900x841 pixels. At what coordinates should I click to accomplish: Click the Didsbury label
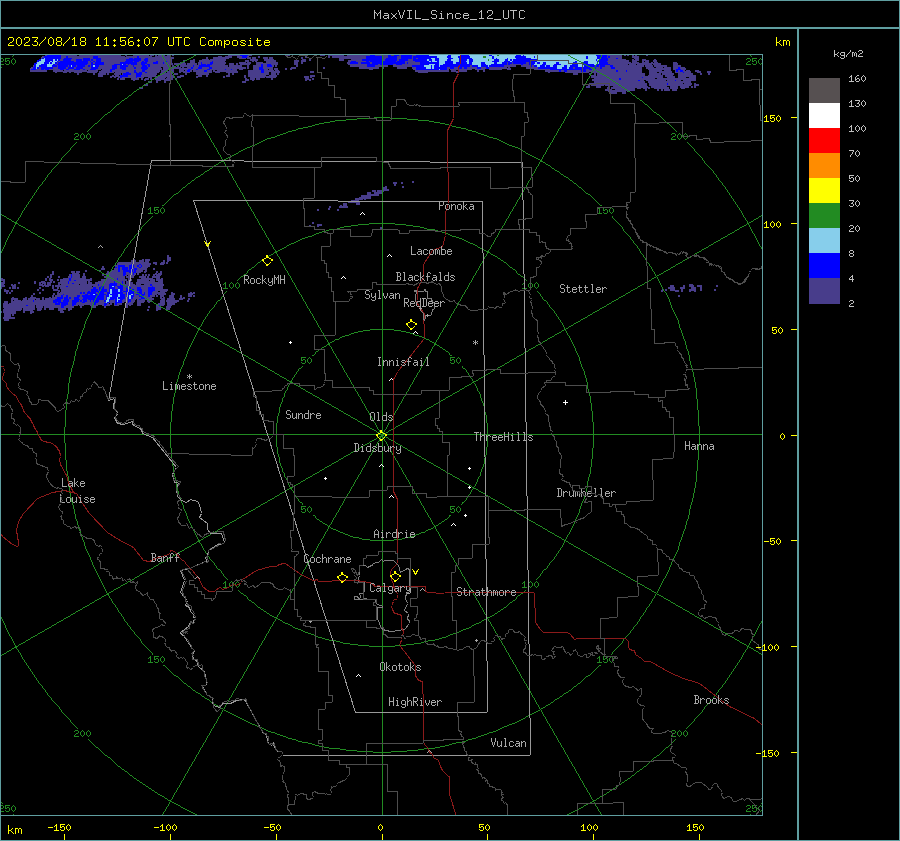(377, 448)
